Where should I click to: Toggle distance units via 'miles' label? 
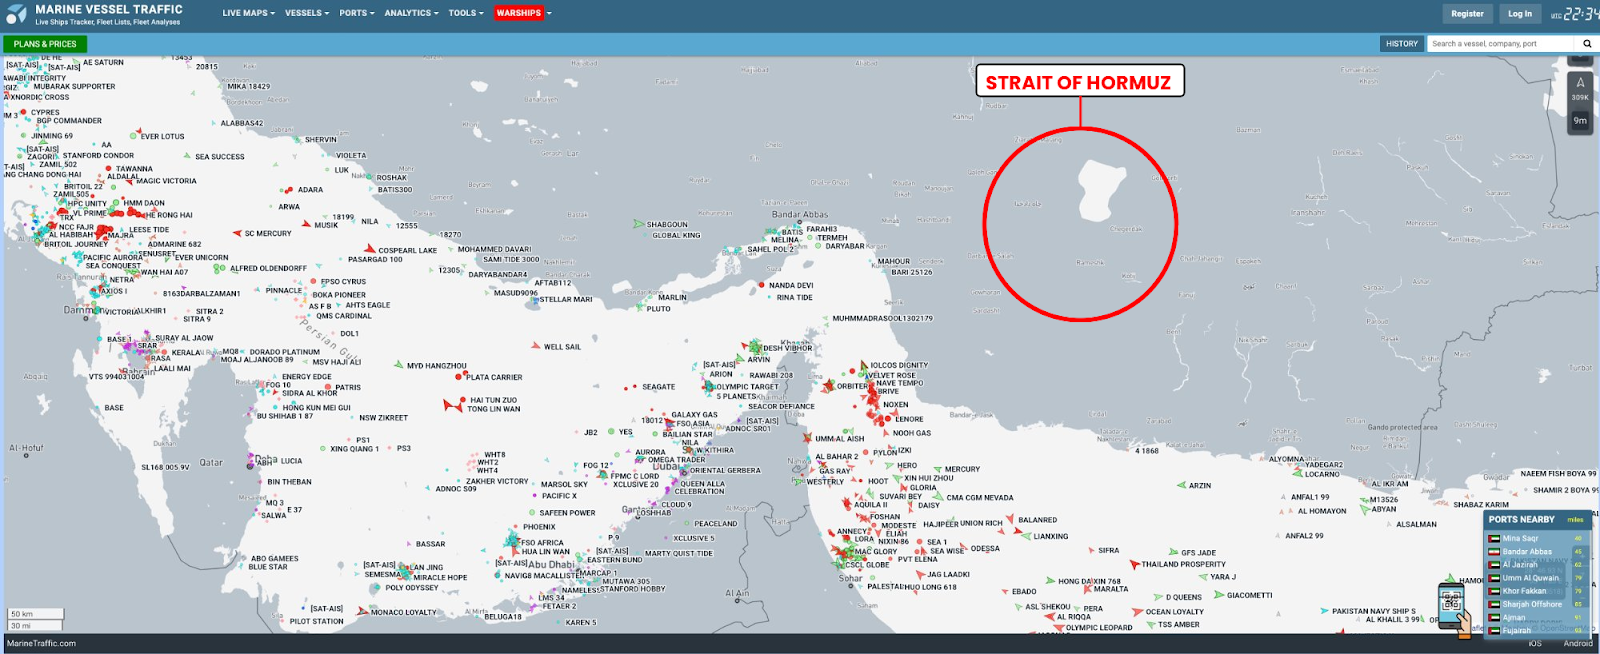[1575, 520]
